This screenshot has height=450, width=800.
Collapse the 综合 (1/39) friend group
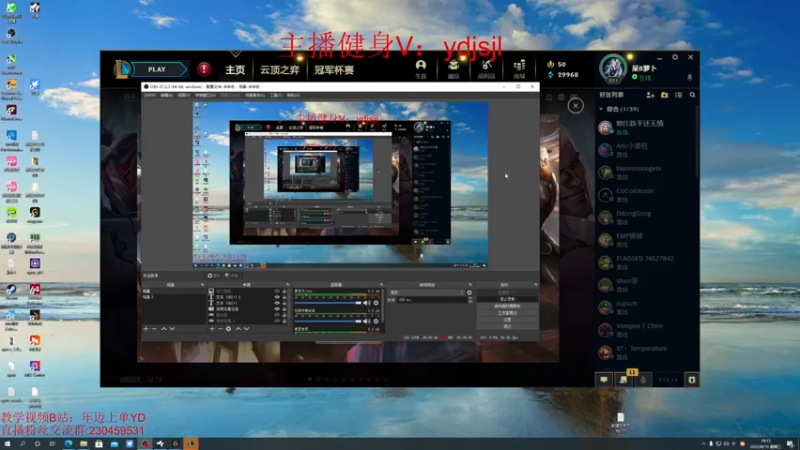619,109
